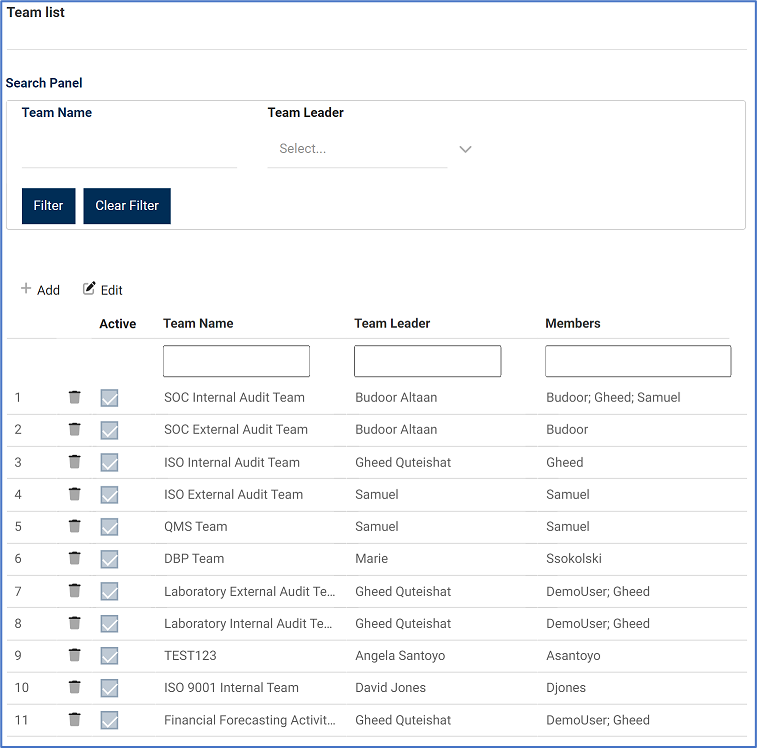Toggle Active checkbox for SOC External Audit Team

coord(110,430)
